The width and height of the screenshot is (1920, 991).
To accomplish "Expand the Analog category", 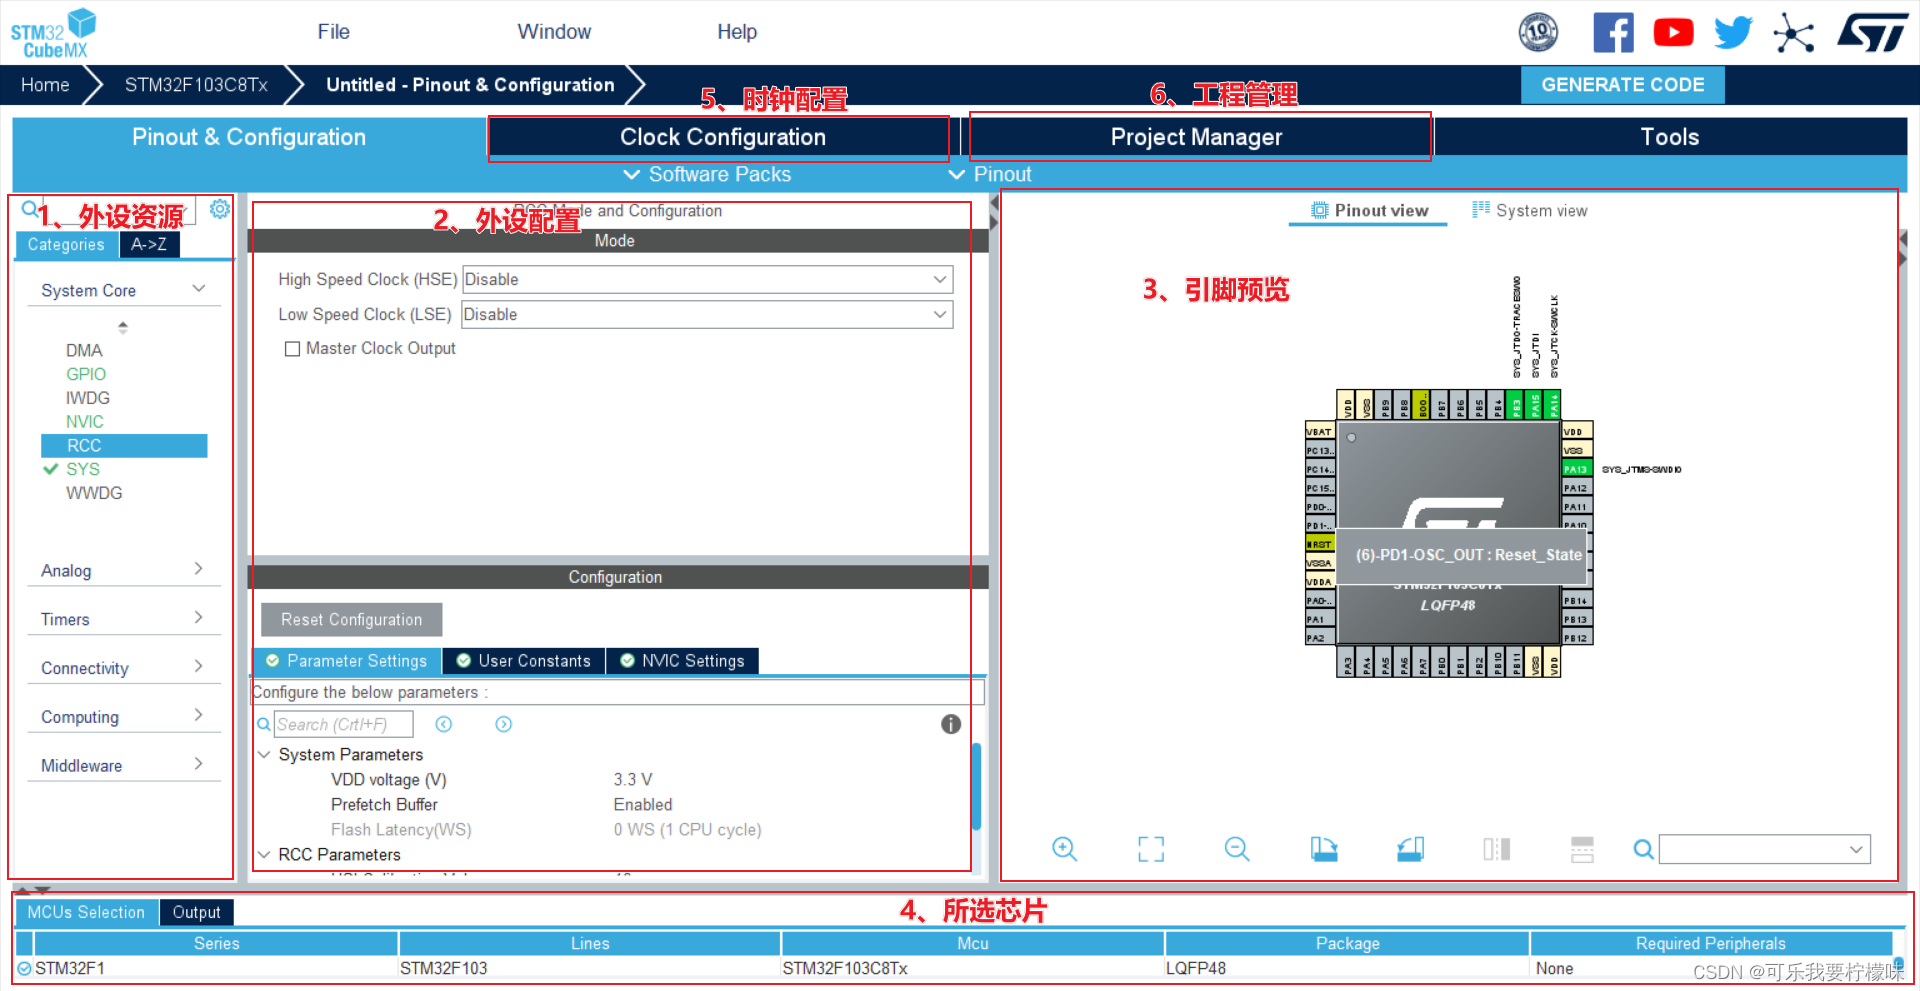I will 198,569.
